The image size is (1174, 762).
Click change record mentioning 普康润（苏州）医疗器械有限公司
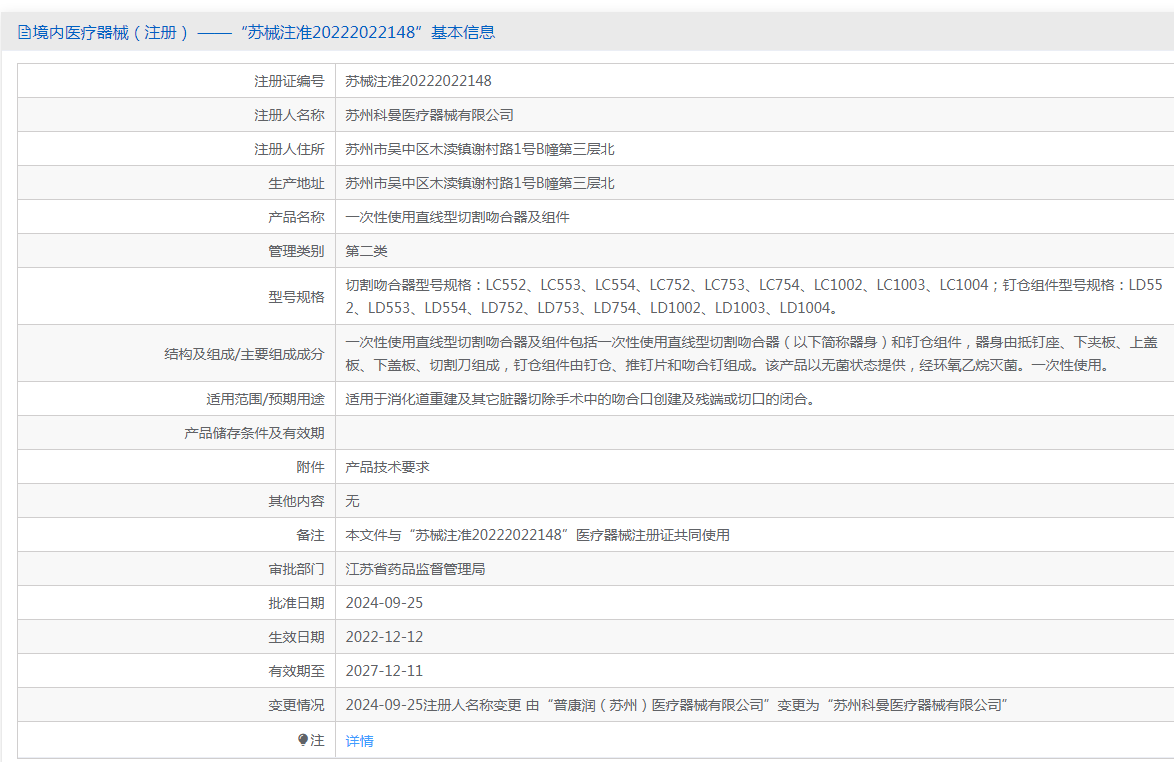(x=678, y=705)
